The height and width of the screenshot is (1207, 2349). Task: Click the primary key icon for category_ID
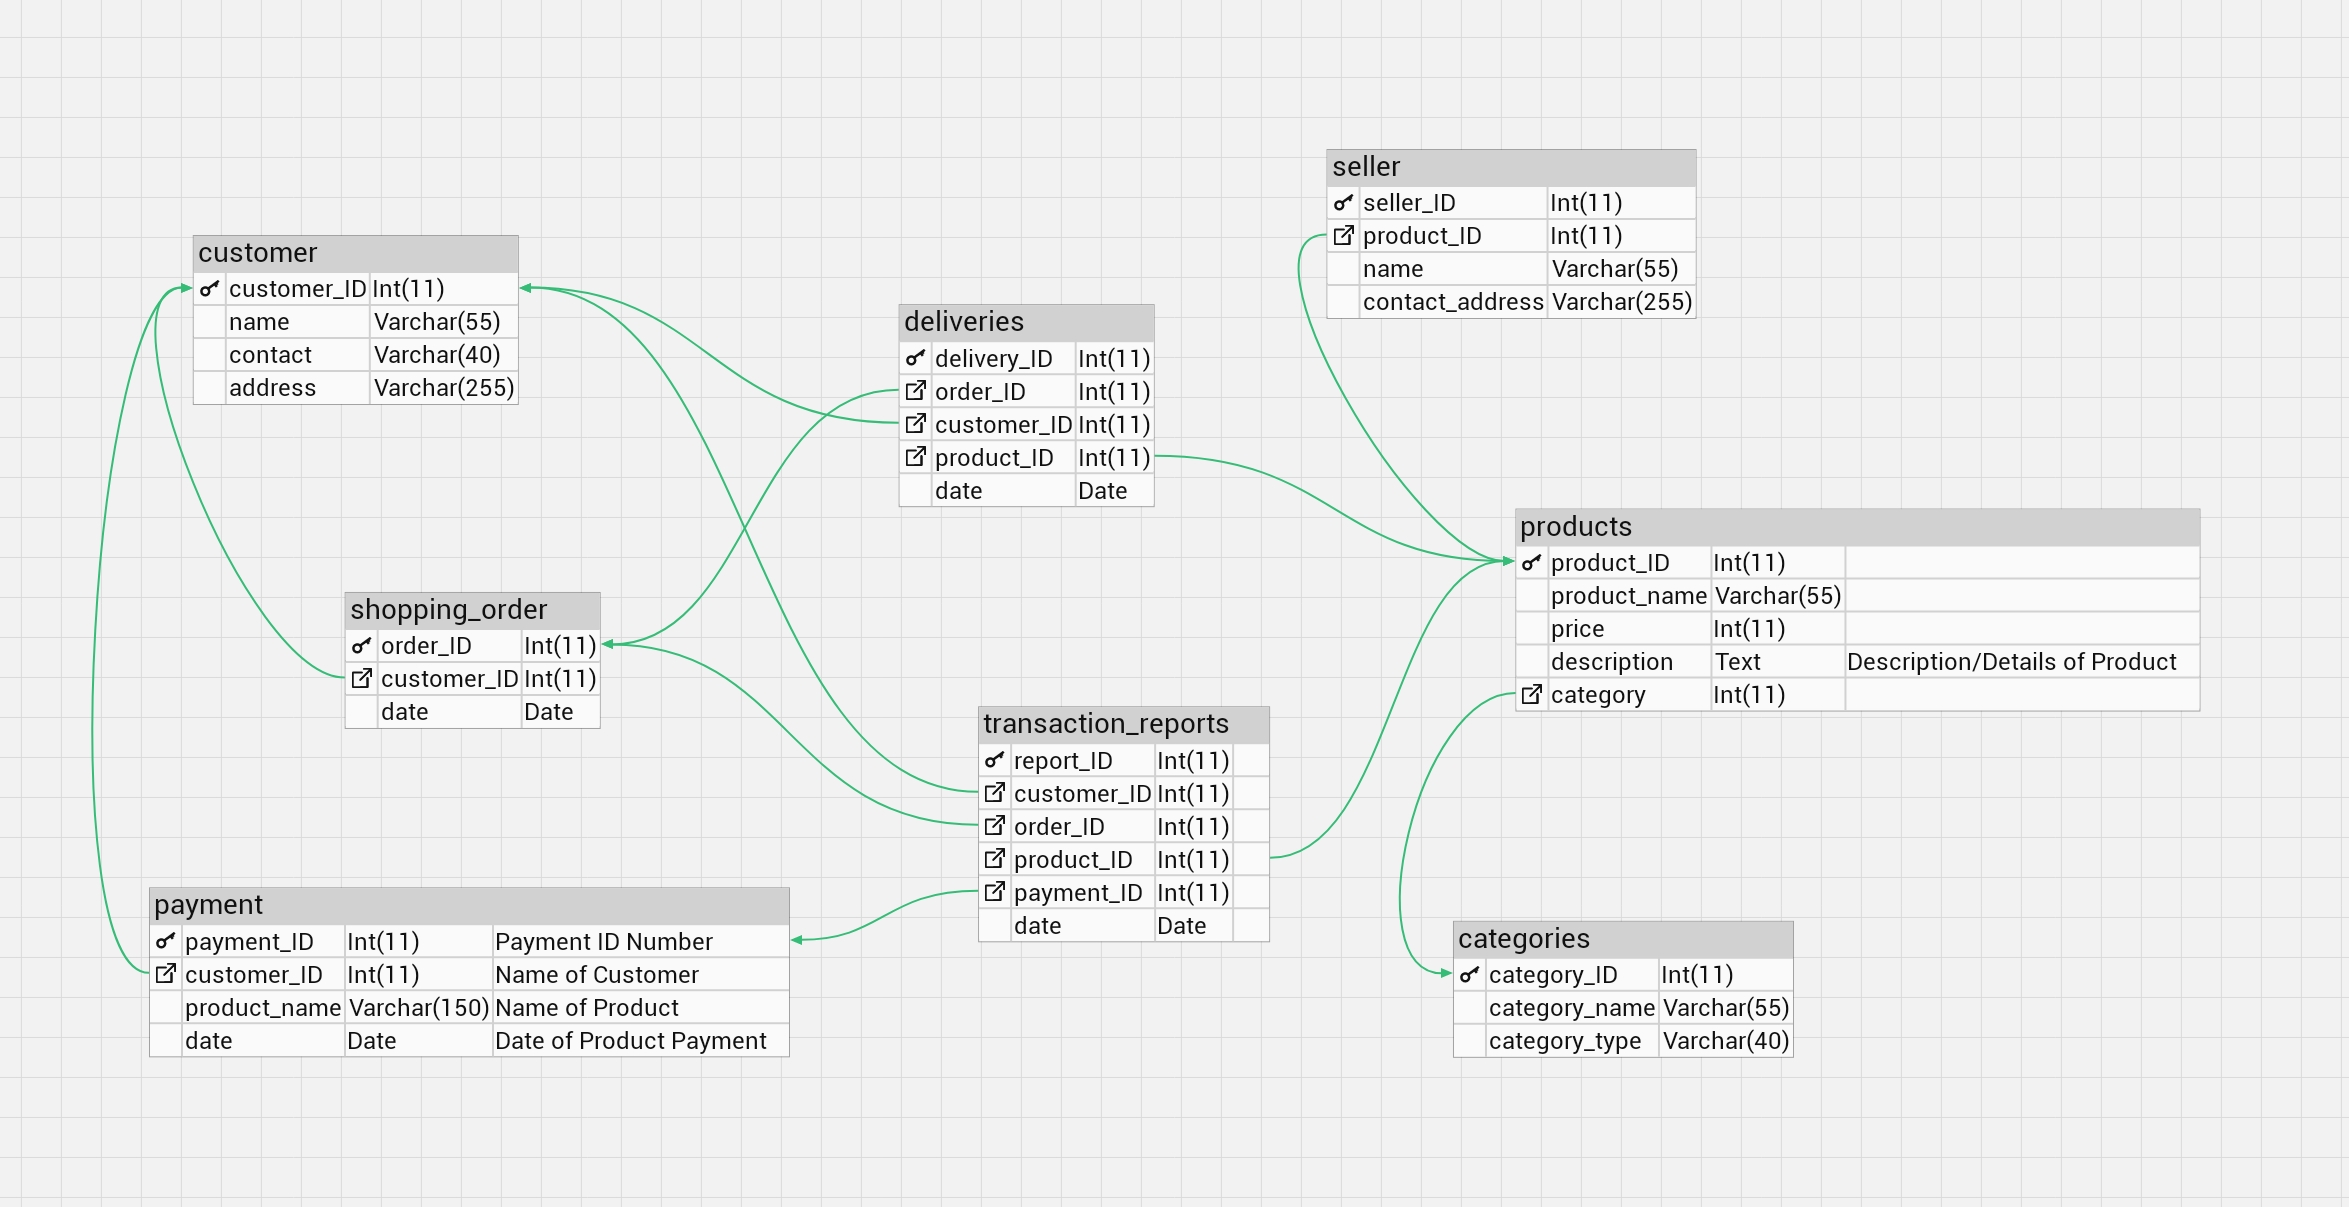(x=1469, y=975)
